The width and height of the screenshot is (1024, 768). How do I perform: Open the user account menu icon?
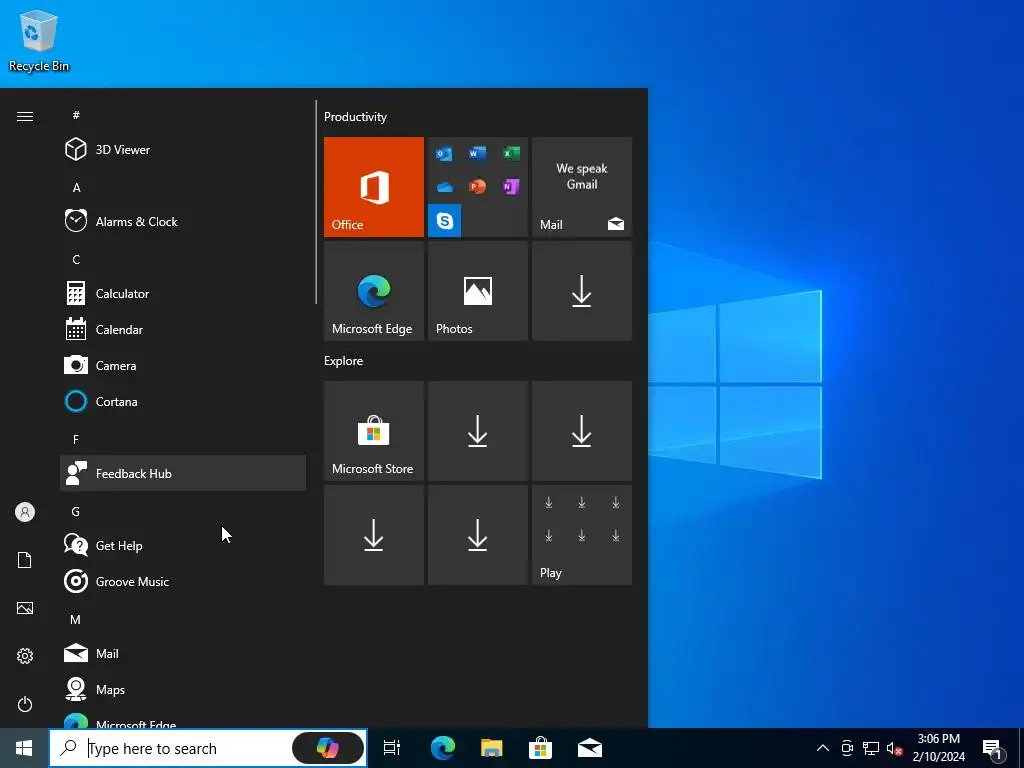pos(25,512)
